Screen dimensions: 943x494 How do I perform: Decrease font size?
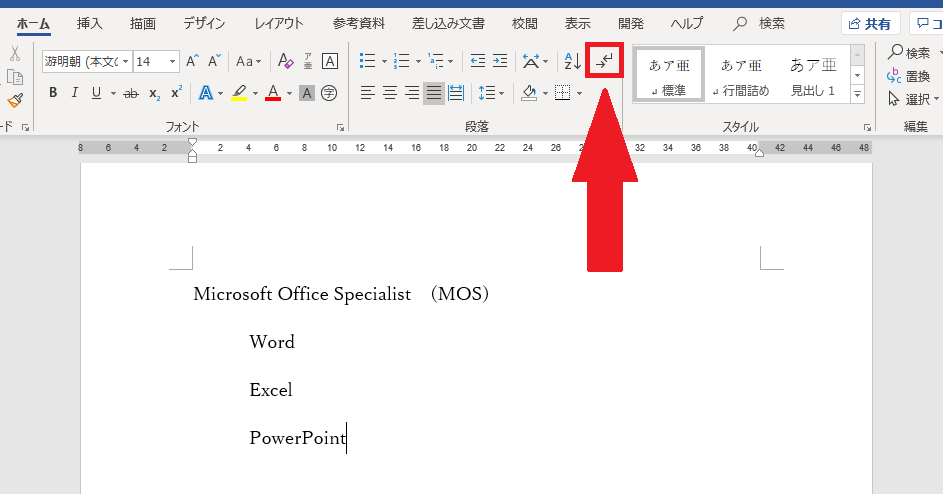pos(214,61)
